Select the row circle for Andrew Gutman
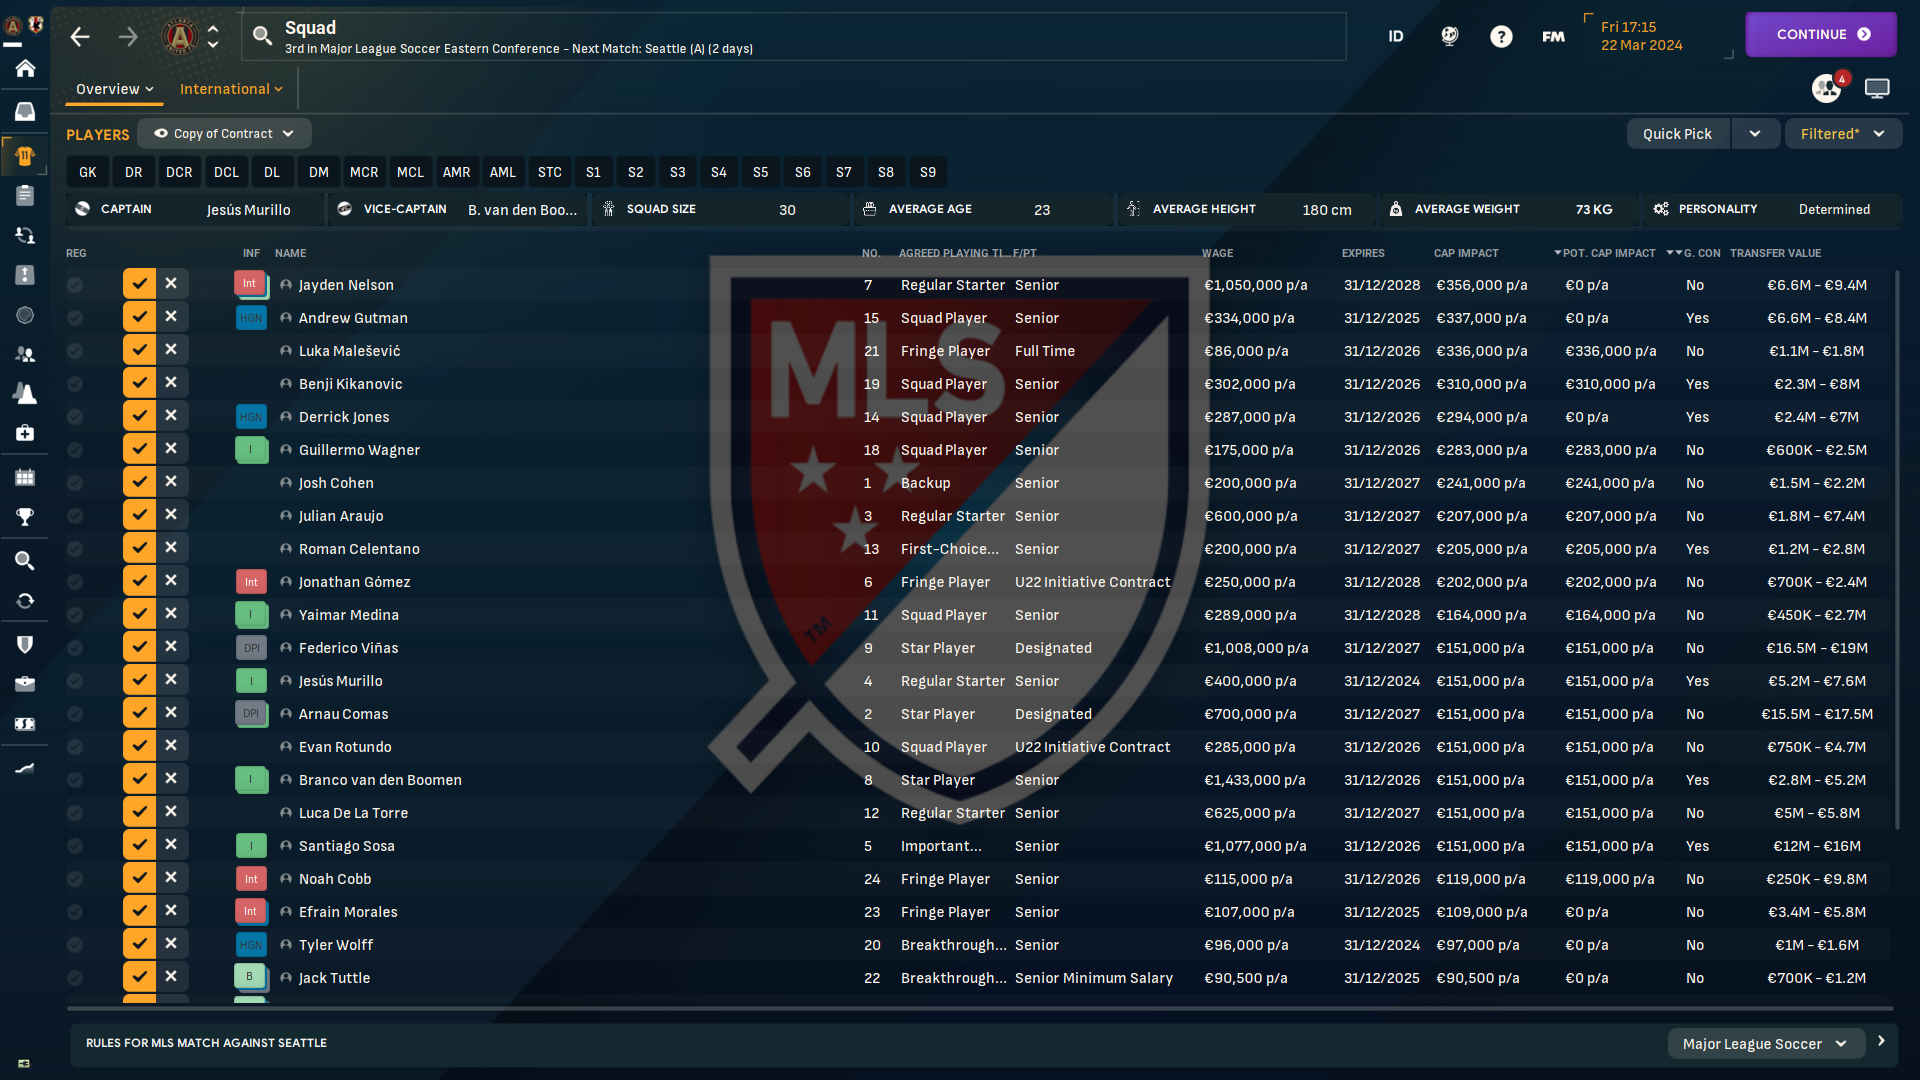The height and width of the screenshot is (1080, 1920). [x=75, y=318]
